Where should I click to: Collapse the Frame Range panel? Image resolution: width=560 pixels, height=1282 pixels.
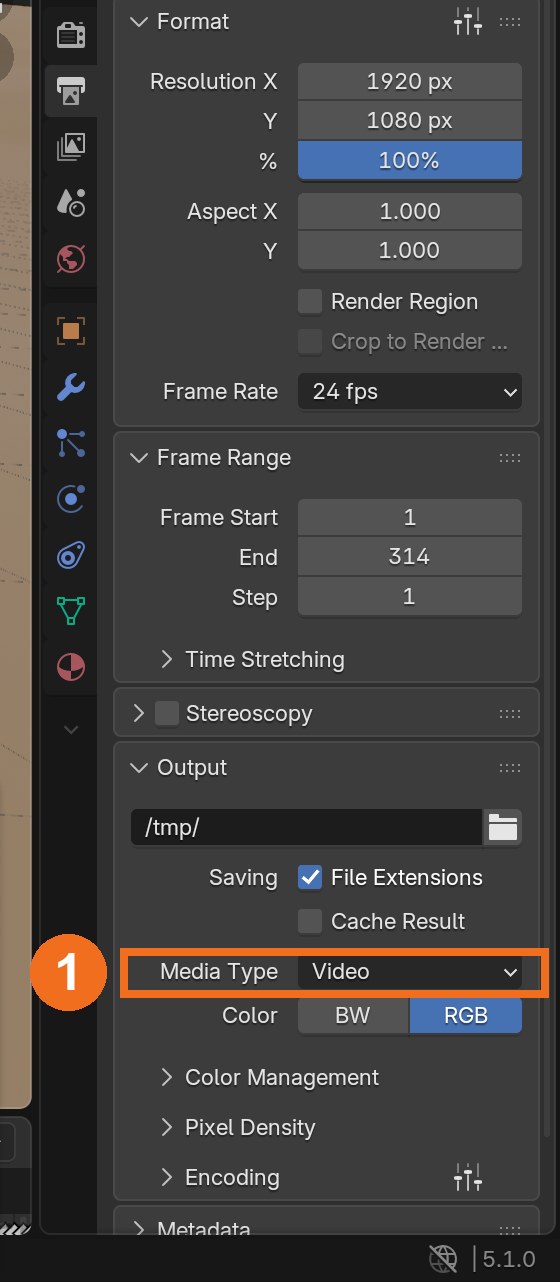click(x=139, y=457)
